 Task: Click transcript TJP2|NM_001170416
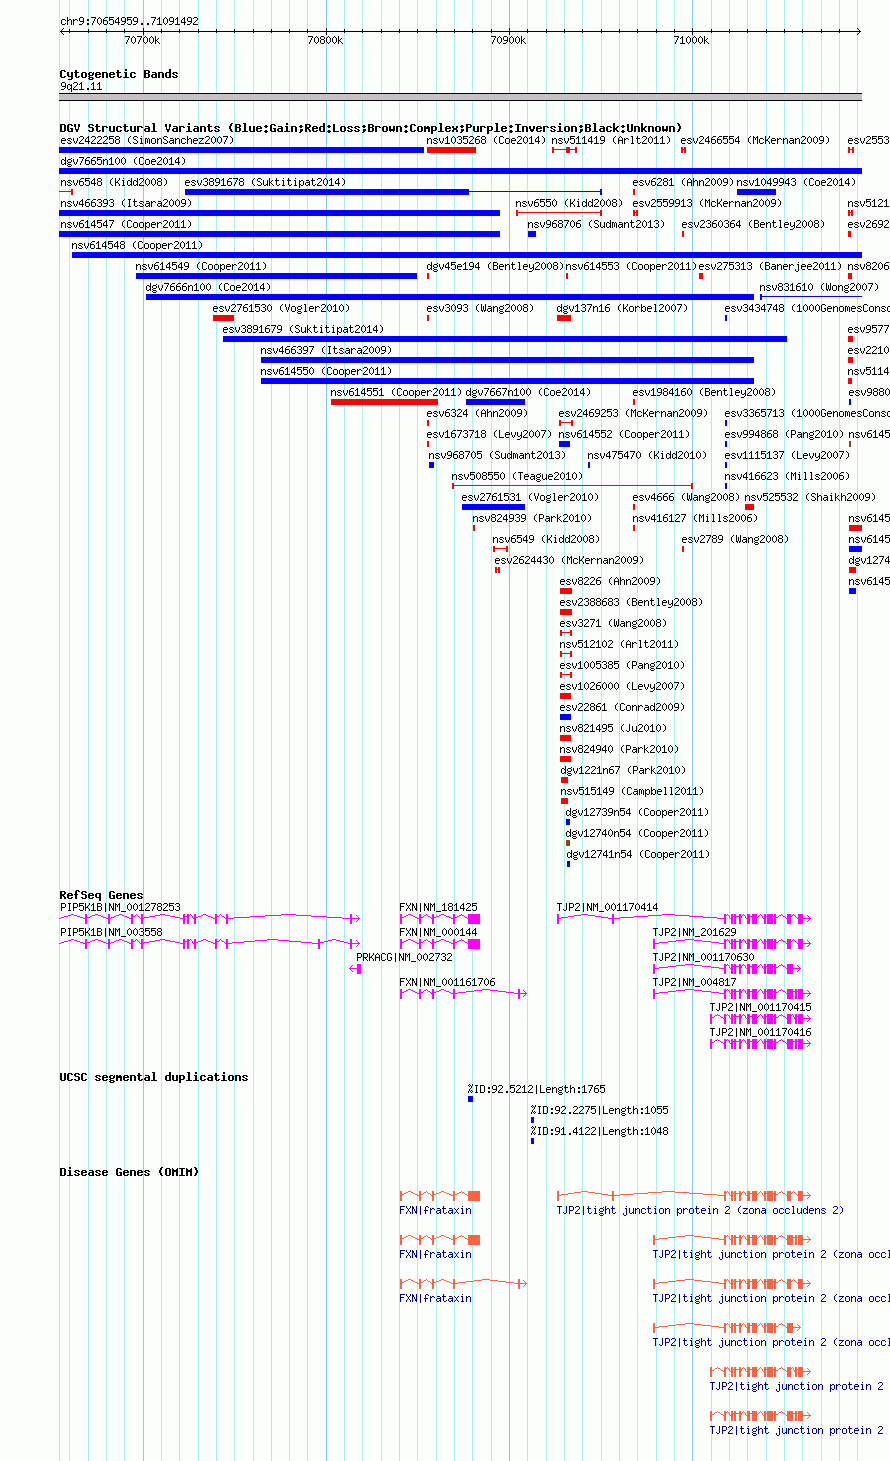click(761, 1033)
